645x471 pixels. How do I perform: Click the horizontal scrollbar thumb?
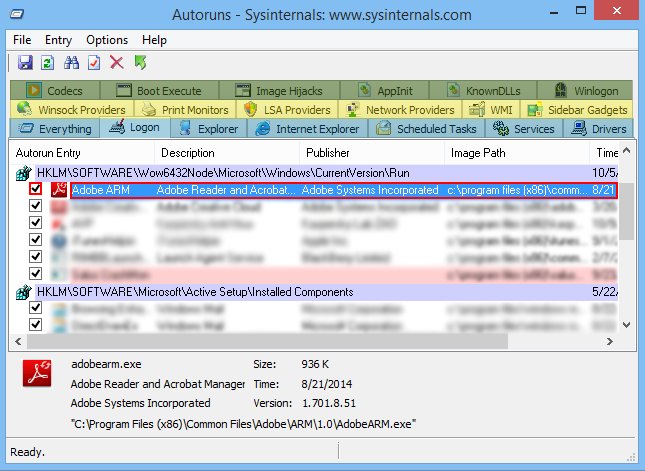[267, 341]
